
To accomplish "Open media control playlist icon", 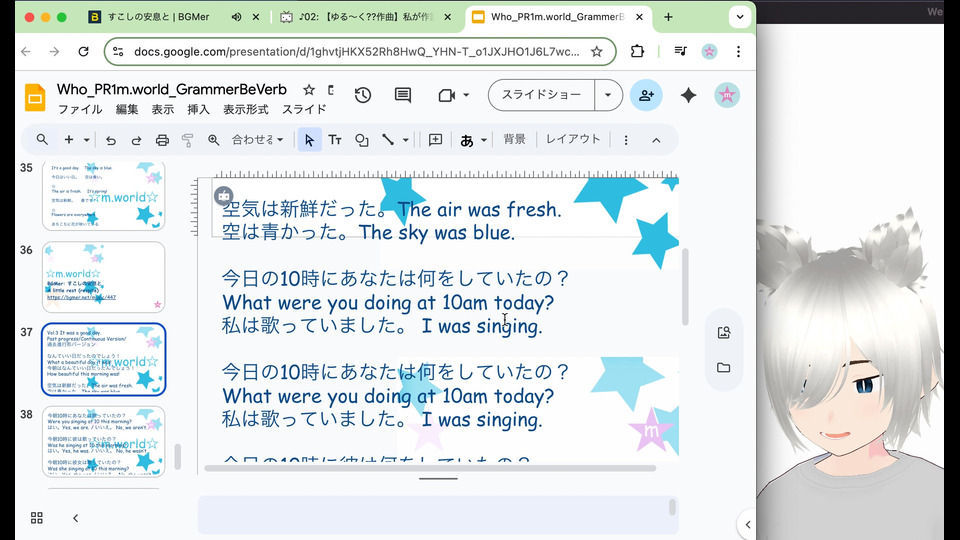I will pos(680,51).
